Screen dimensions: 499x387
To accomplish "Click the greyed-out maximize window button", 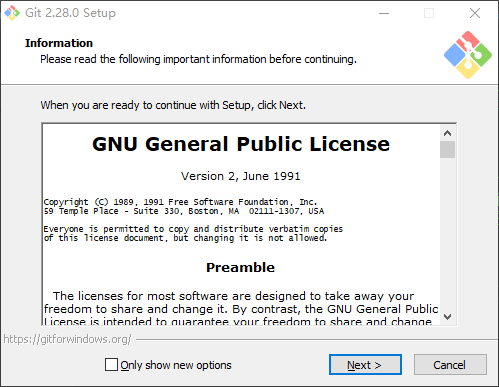I will [429, 13].
